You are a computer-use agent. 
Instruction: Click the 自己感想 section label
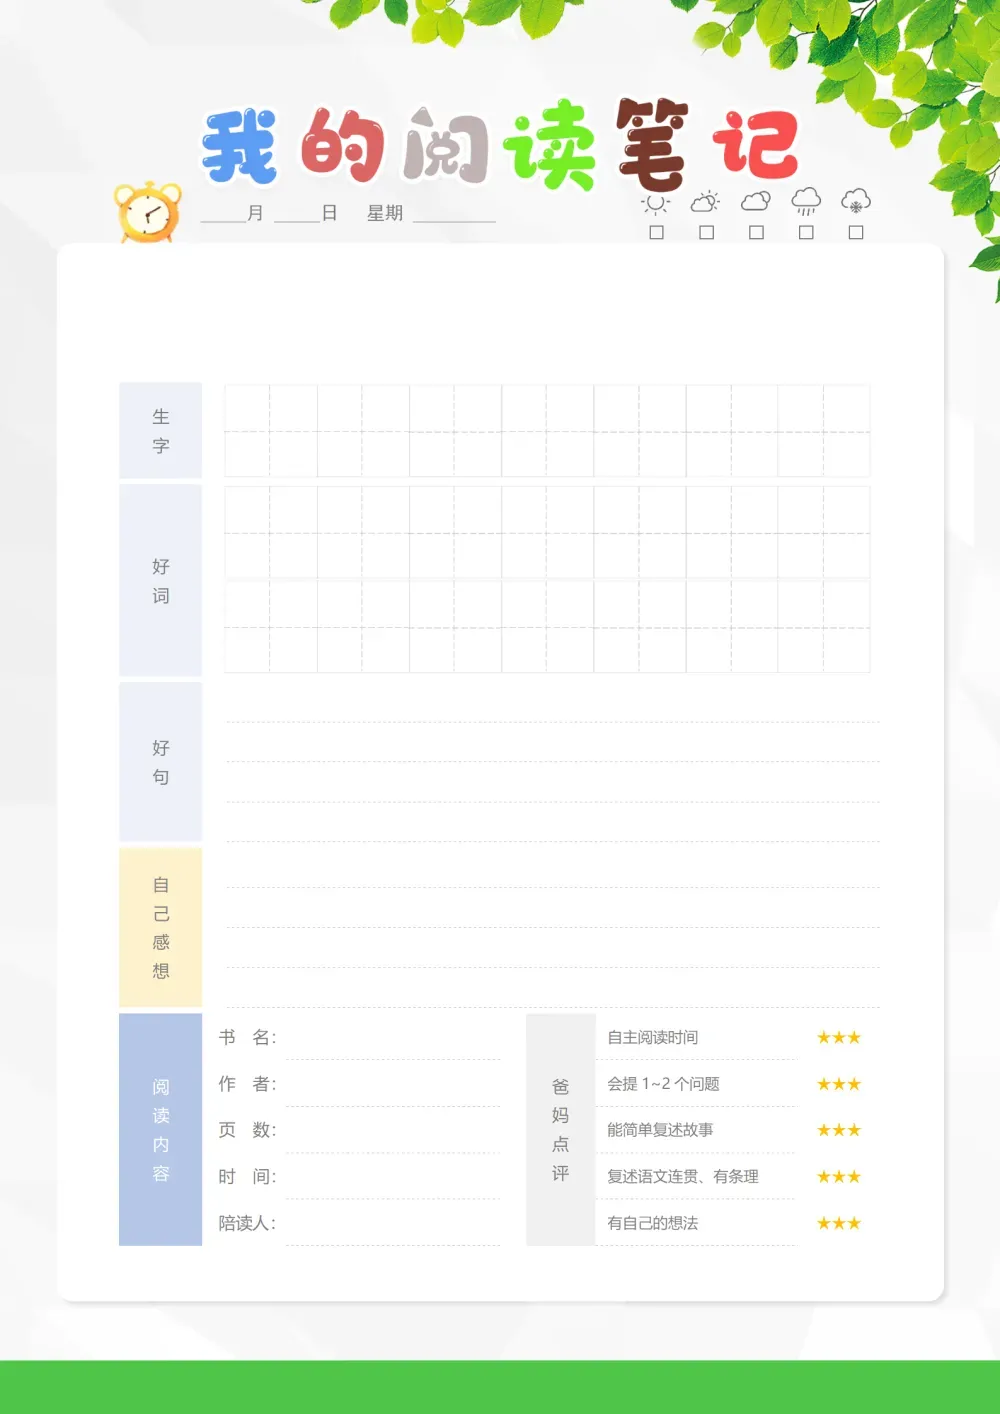[x=160, y=927]
